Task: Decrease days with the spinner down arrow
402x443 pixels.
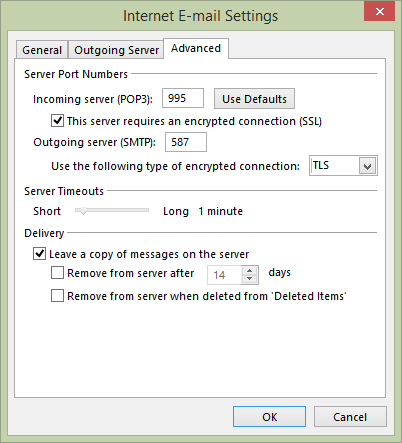Action: click(x=249, y=279)
